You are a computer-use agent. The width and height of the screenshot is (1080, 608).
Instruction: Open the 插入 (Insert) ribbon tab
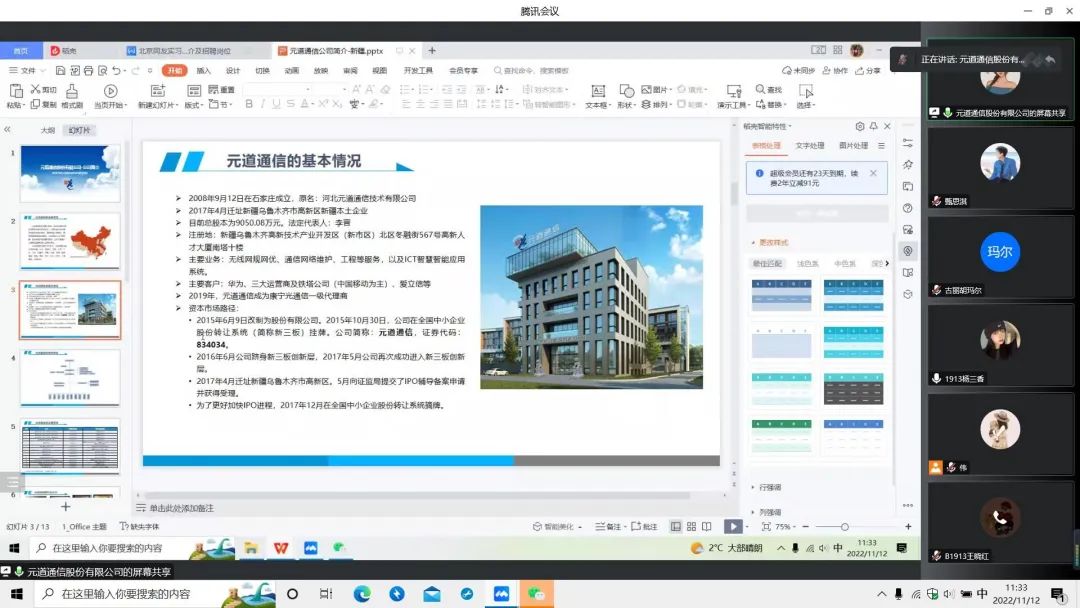point(203,70)
